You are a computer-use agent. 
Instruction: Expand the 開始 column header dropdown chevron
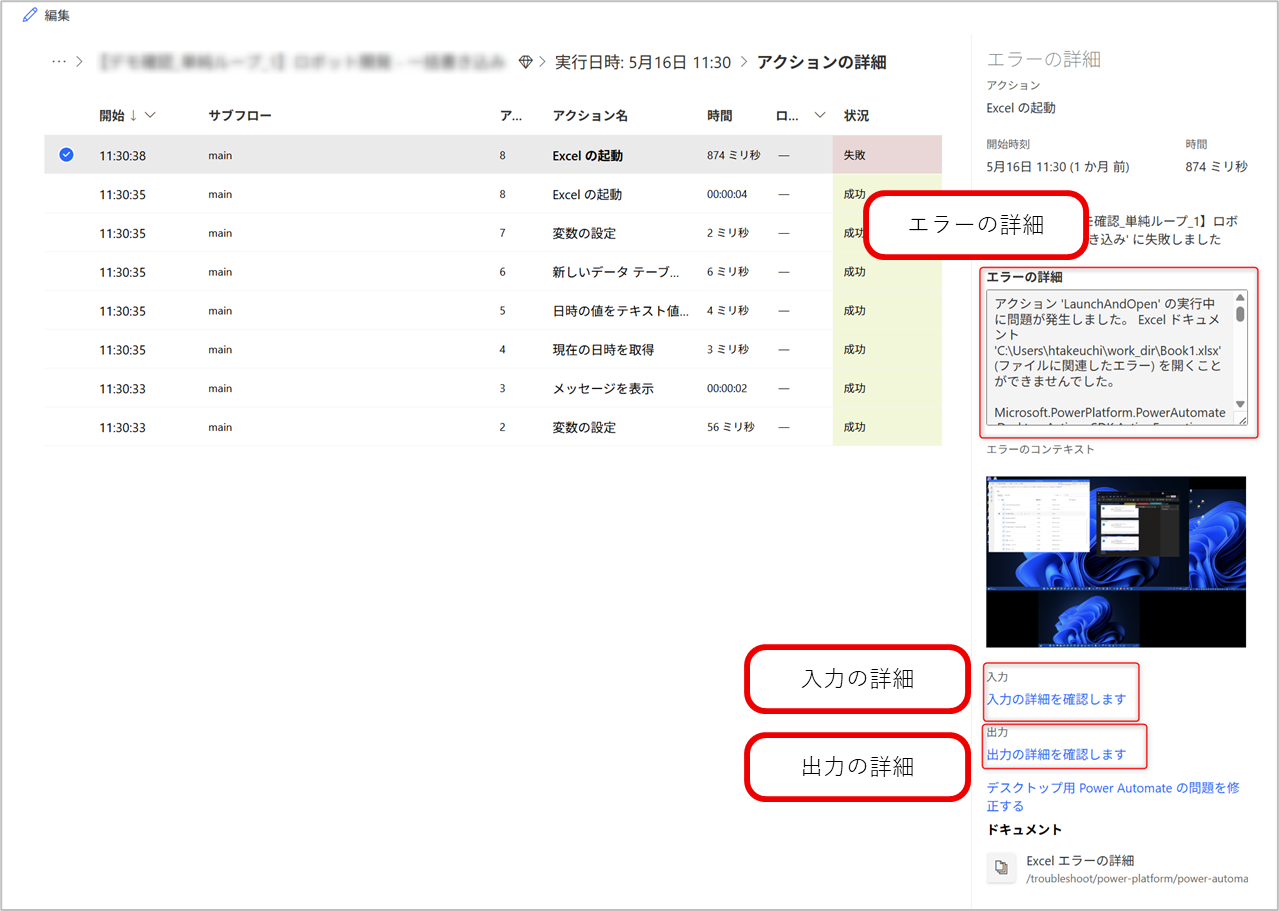150,115
